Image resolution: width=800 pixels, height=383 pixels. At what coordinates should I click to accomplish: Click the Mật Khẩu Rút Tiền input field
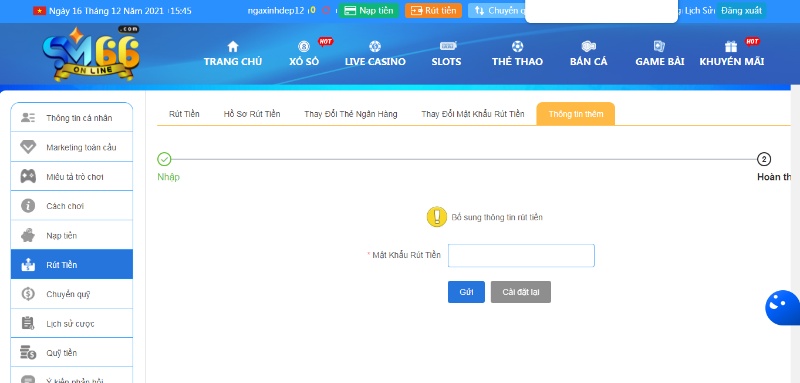tap(521, 256)
